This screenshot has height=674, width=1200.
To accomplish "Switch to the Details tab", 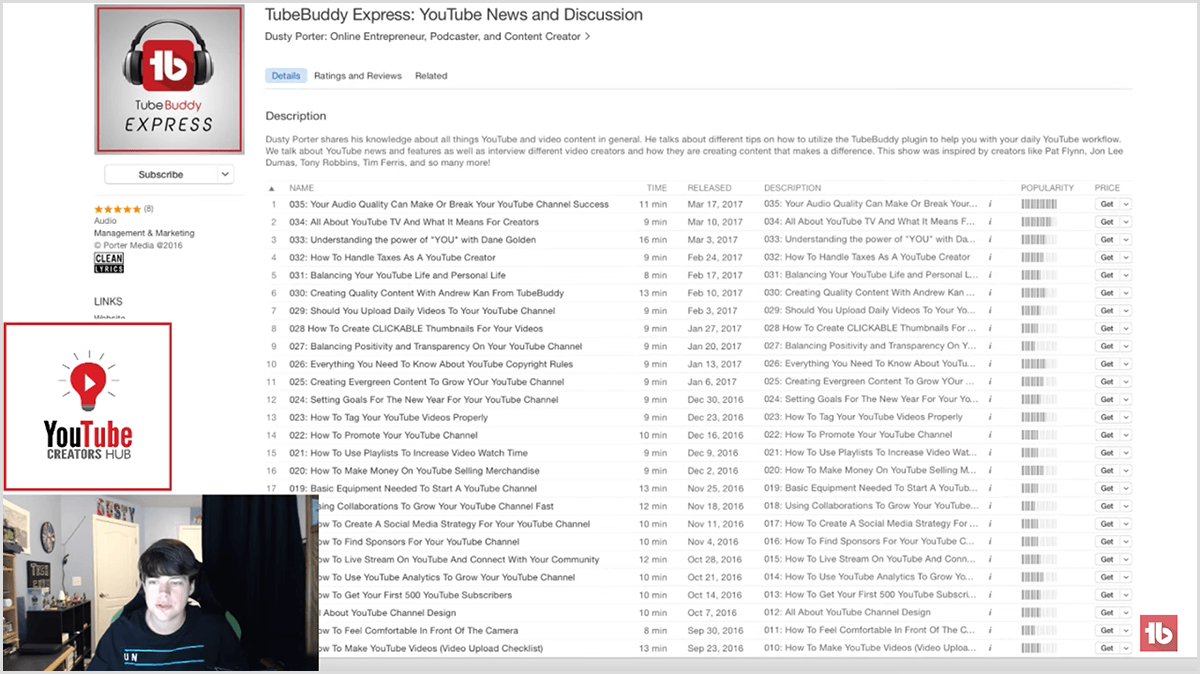I will [x=286, y=76].
